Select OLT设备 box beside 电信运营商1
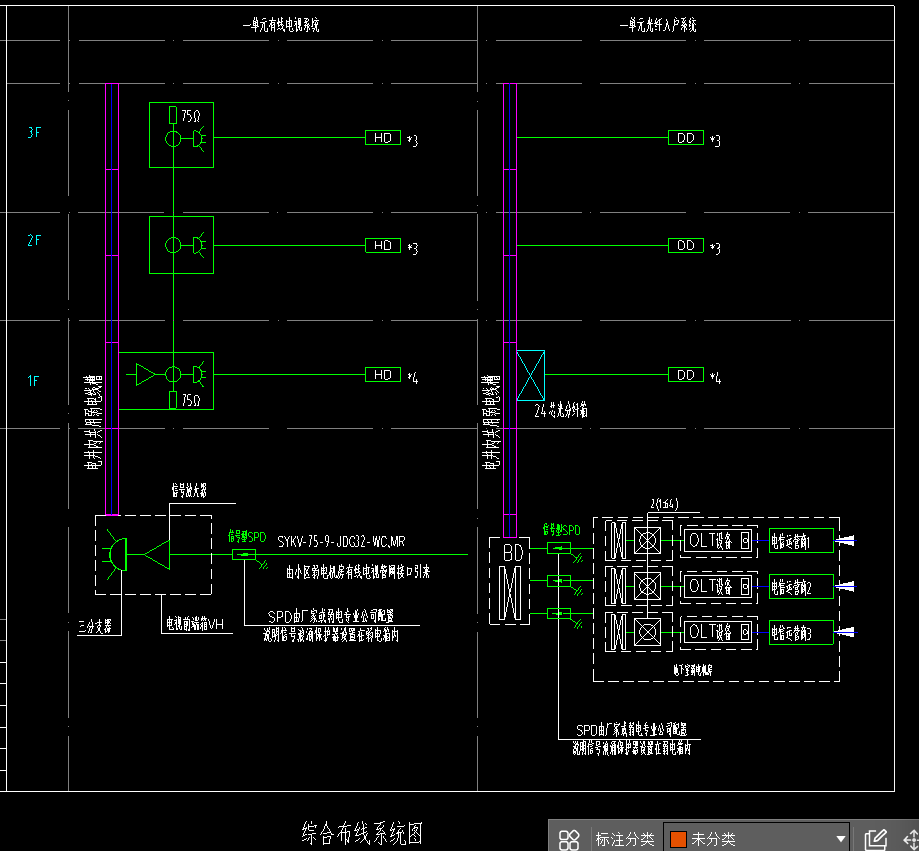919x851 pixels. [x=719, y=541]
